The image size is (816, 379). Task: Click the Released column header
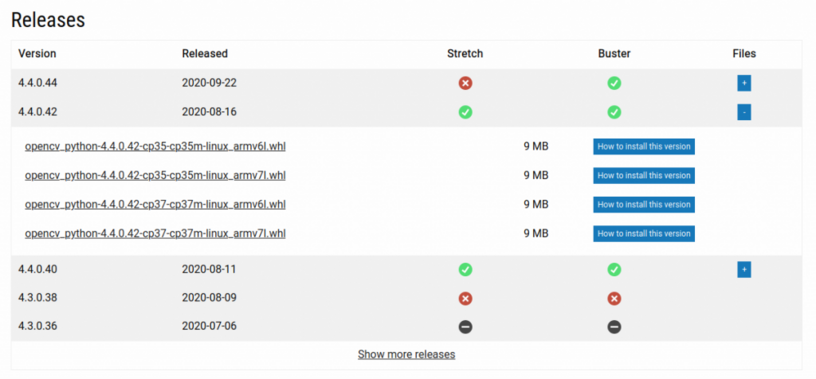pyautogui.click(x=205, y=54)
